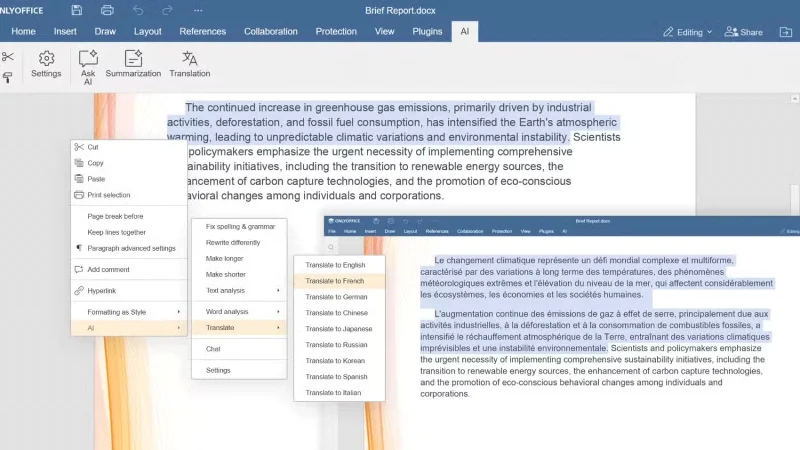Open AI Settings gear icon
The image size is (800, 450).
[46, 64]
